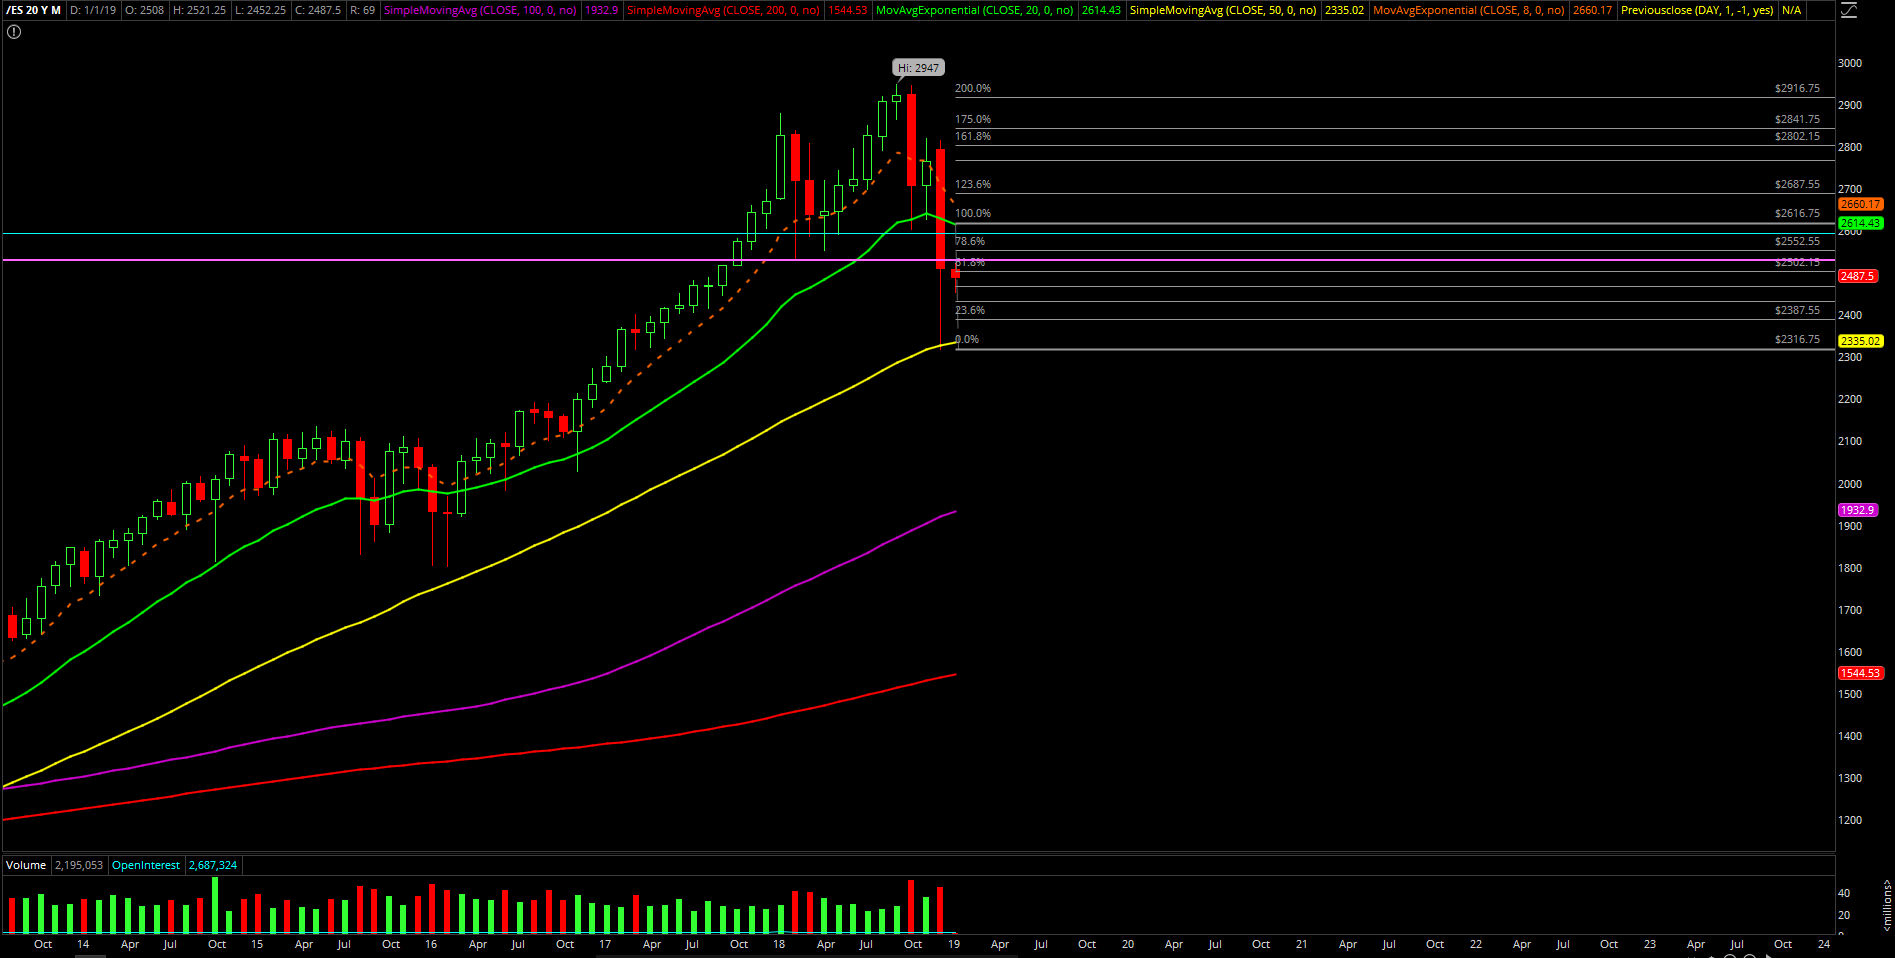Select the 100.0% Fibonacci level label
The width and height of the screenshot is (1895, 958).
click(x=973, y=213)
